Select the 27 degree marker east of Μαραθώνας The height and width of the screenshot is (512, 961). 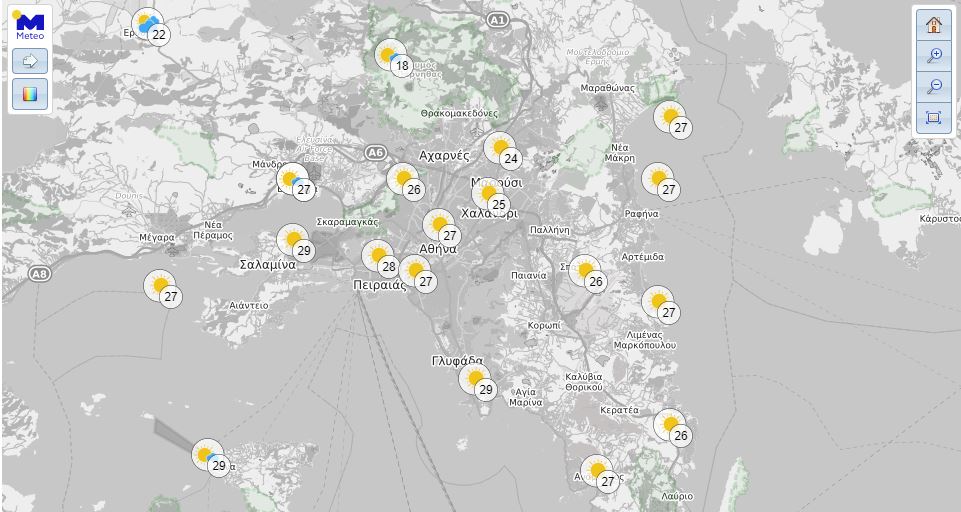[x=671, y=119]
